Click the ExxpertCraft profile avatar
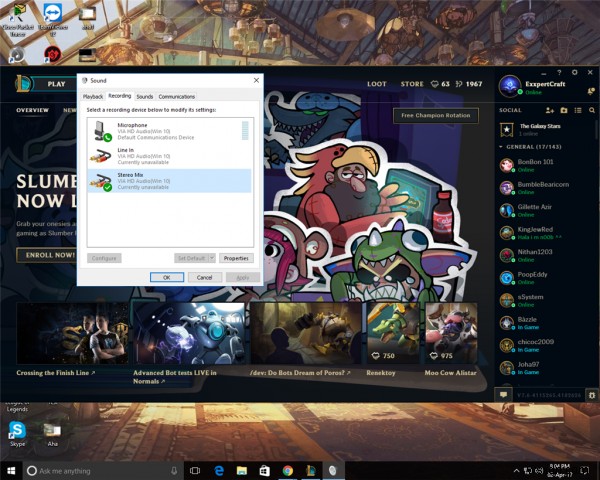600x480 pixels. (510, 86)
